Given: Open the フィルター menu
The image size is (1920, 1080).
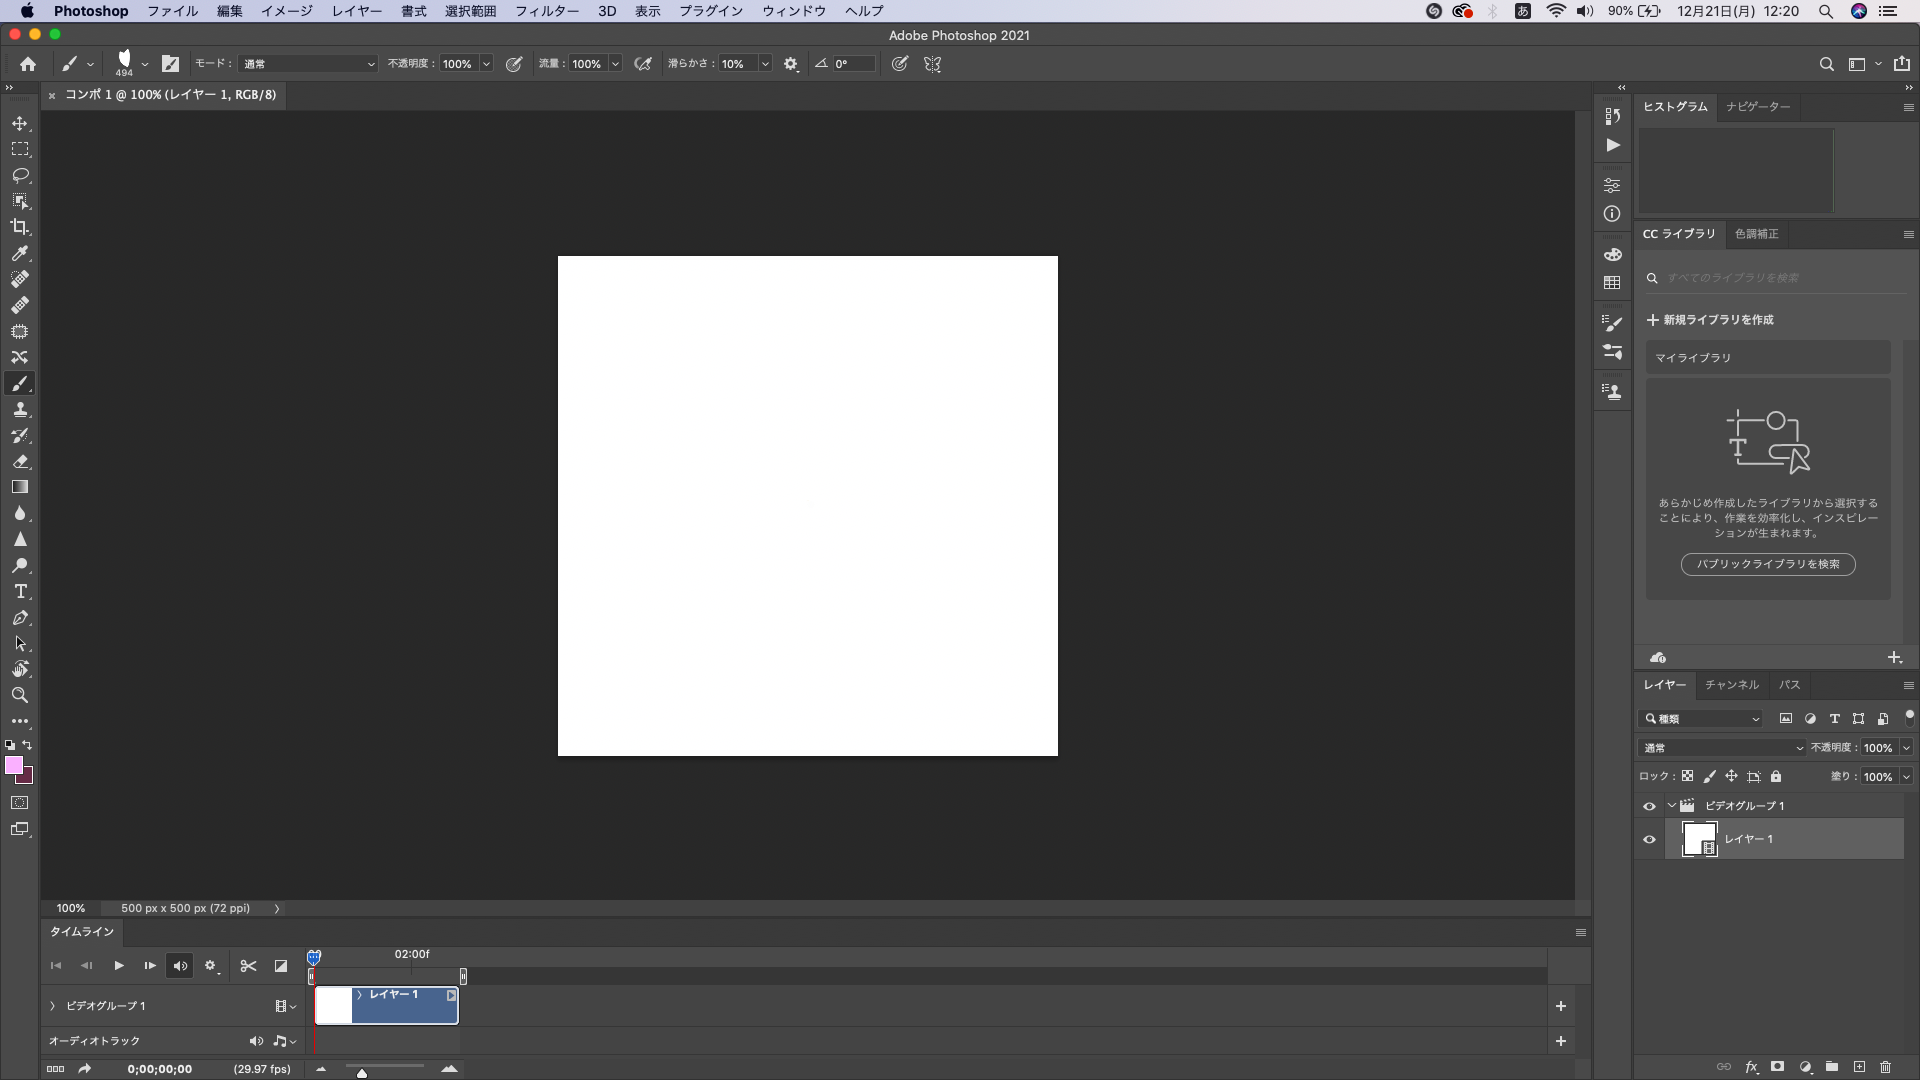Looking at the screenshot, I should pyautogui.click(x=546, y=11).
